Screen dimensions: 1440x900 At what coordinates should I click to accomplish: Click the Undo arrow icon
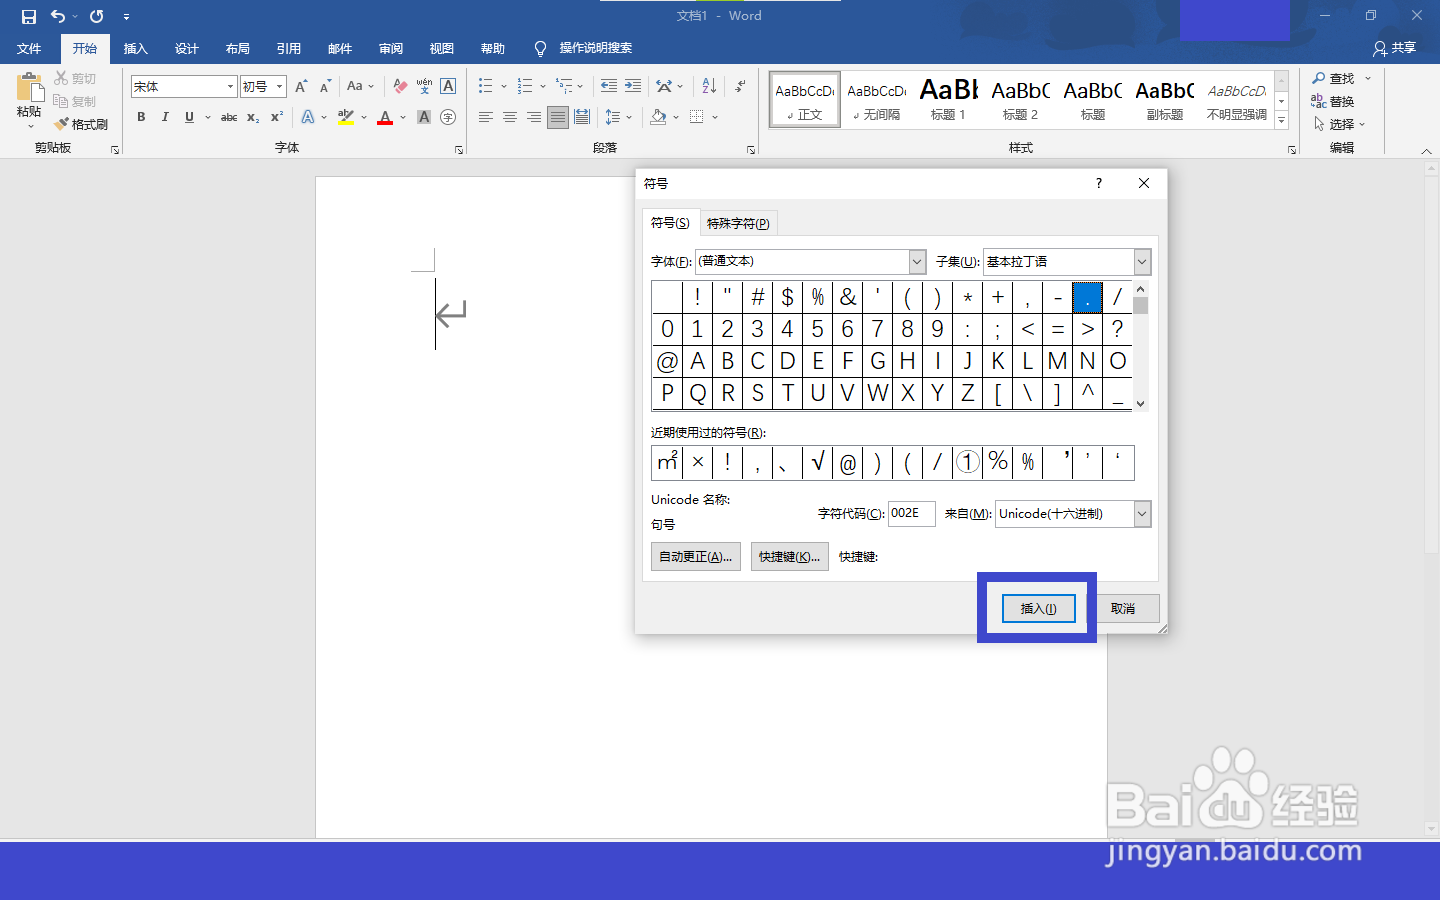click(x=58, y=16)
